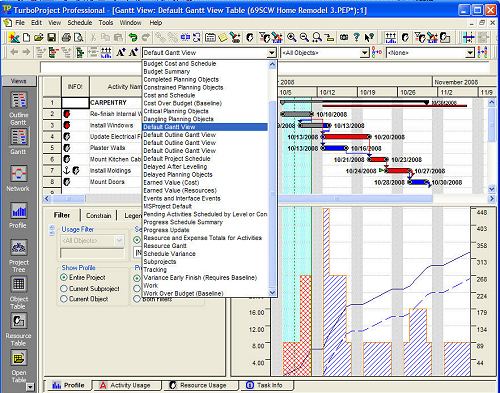Image resolution: width=500 pixels, height=393 pixels.
Task: Click the Print icon in toolbar
Action: click(66, 37)
